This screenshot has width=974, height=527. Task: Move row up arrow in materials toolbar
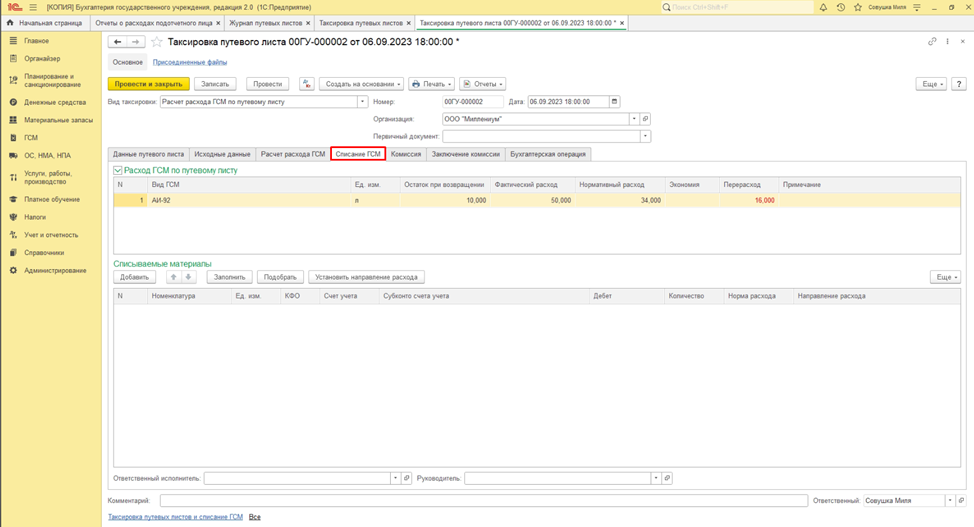coord(174,277)
